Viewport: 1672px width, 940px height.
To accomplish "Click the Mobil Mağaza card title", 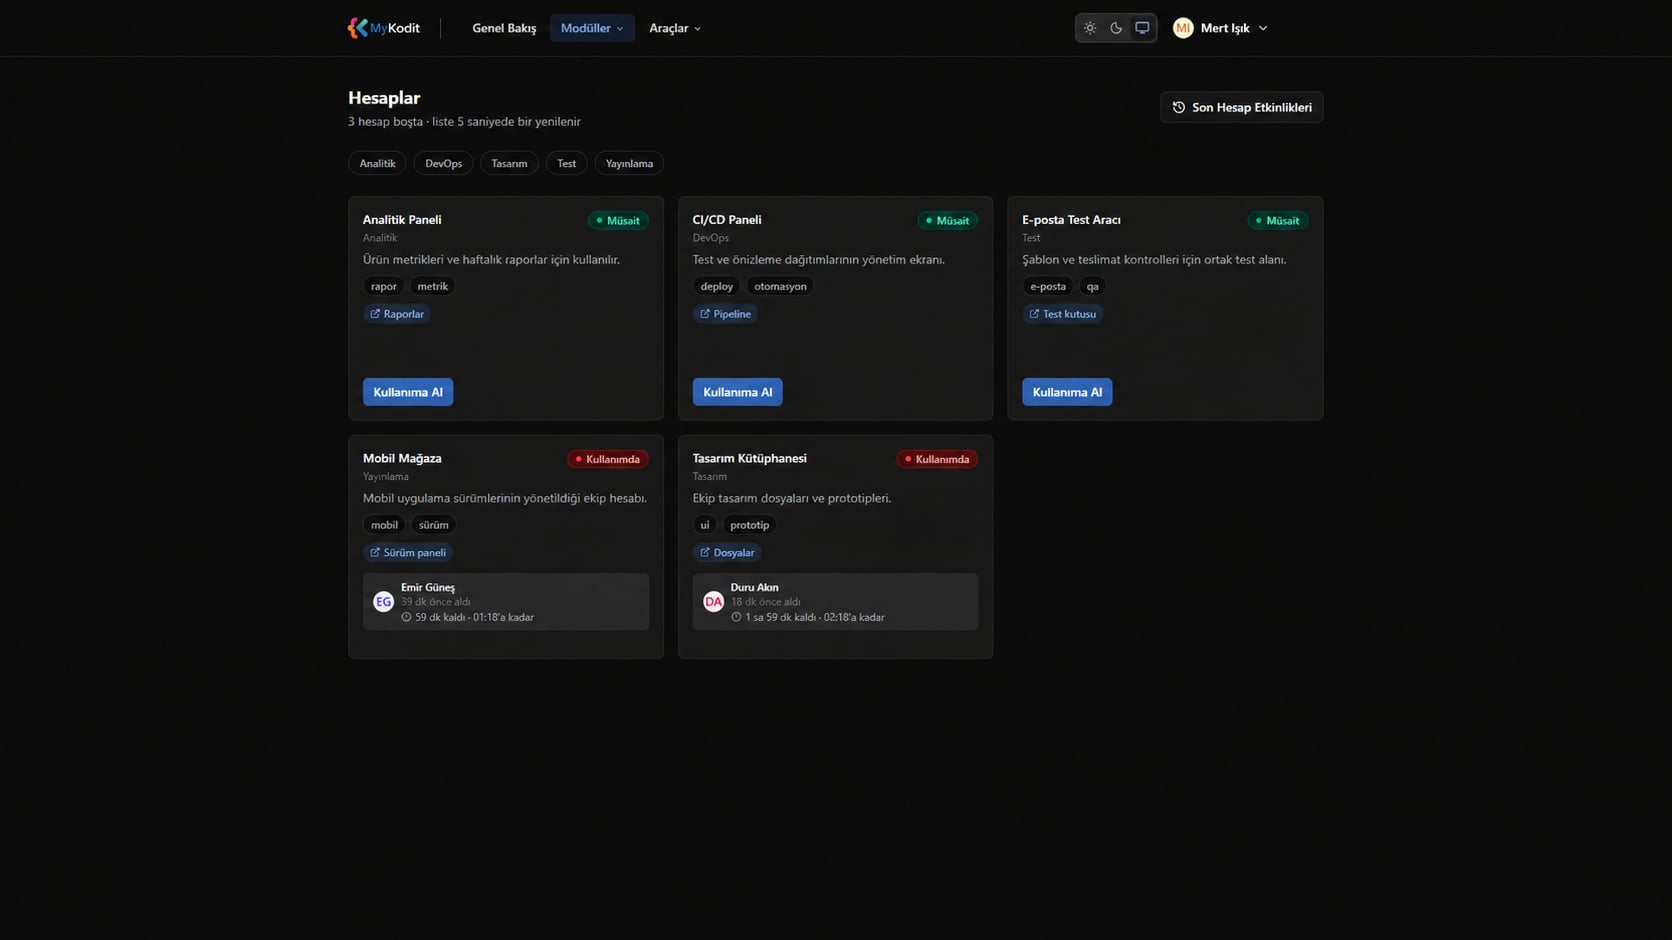I will [402, 458].
